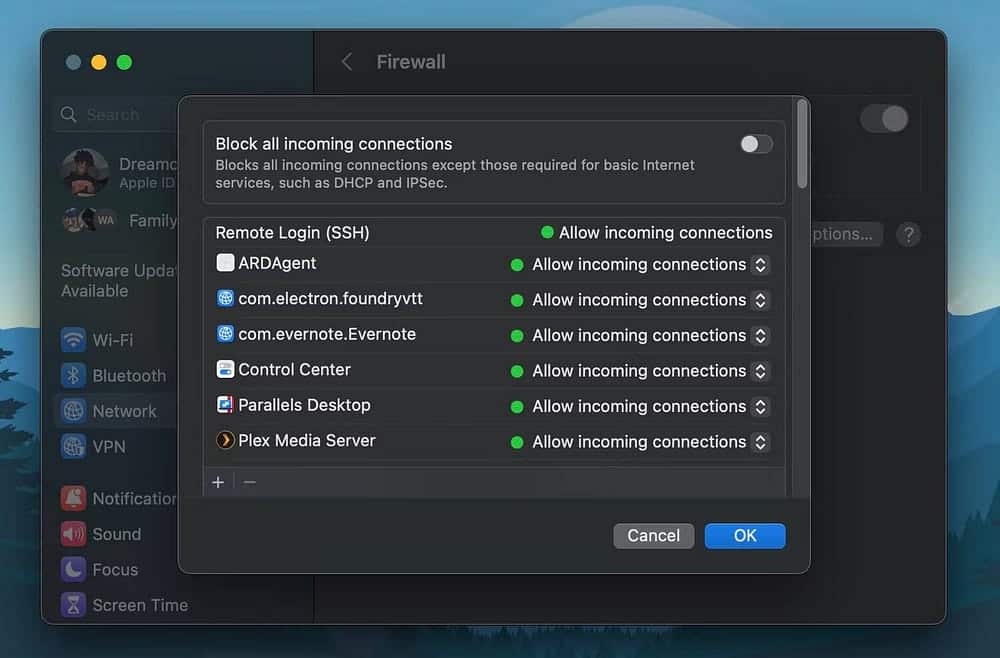Click the Sound speaker icon in the sidebar
The width and height of the screenshot is (1000, 658).
[x=73, y=534]
